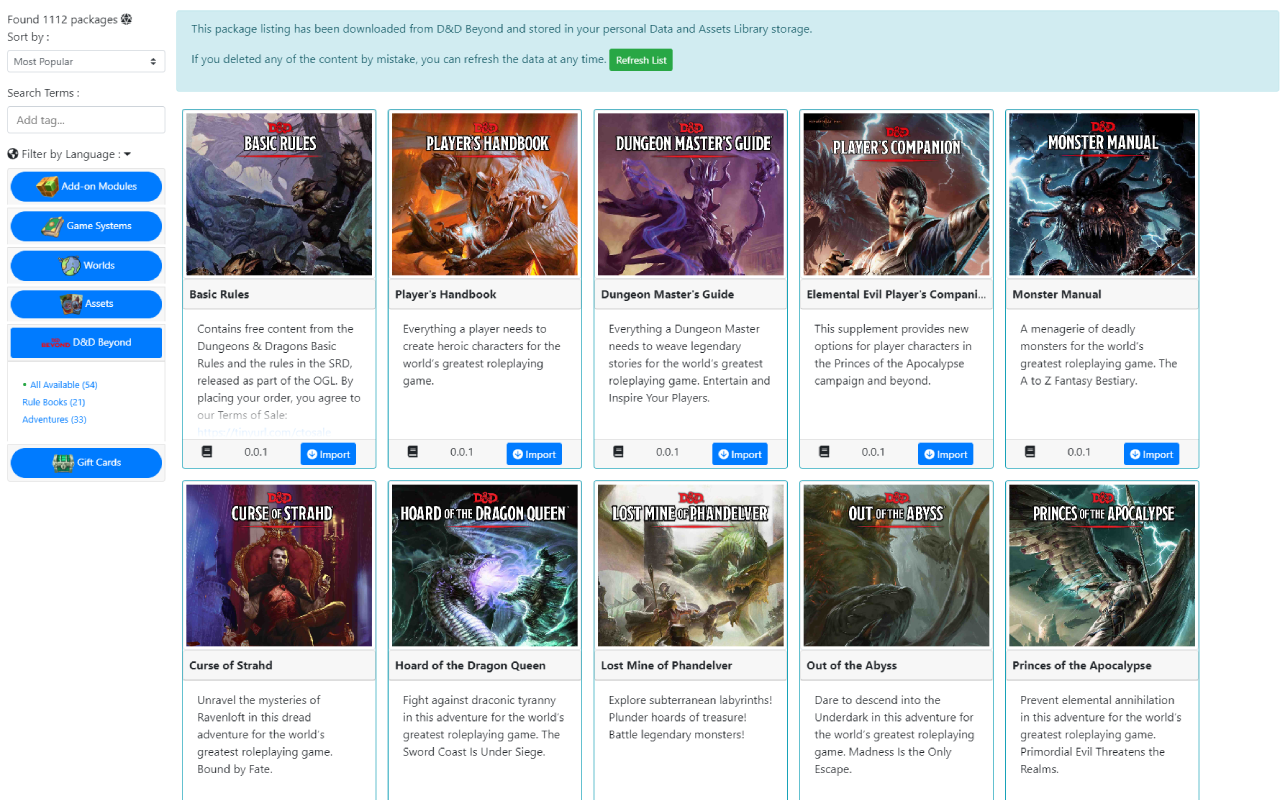Filter by Rule Books (21)
This screenshot has width=1280, height=800.
[x=53, y=402]
